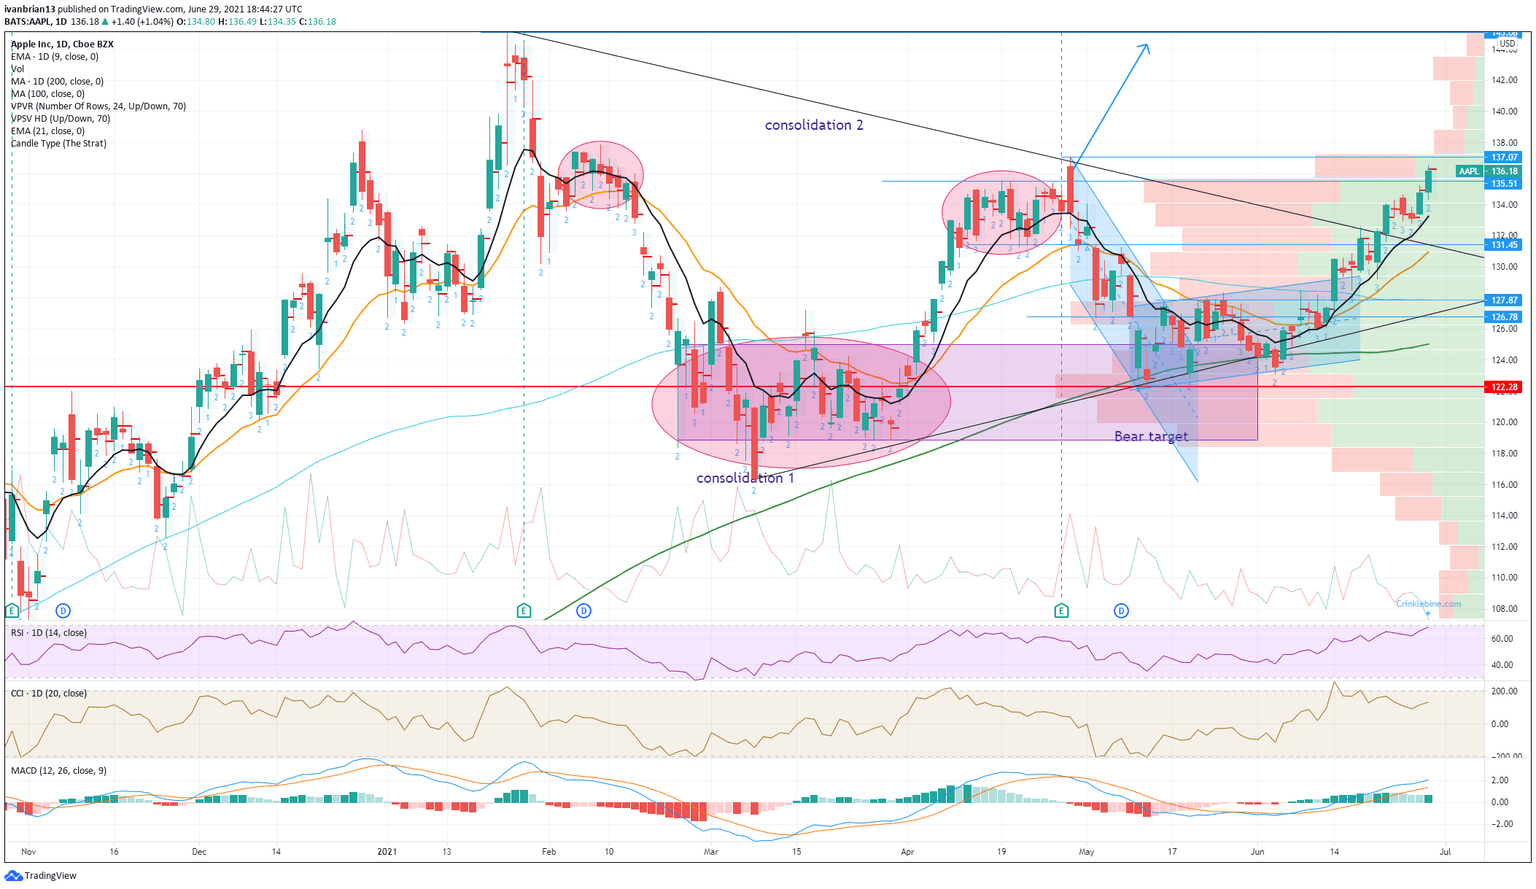
Task: Click the 'ivanbrian13' author name in header
Action: click(x=29, y=9)
